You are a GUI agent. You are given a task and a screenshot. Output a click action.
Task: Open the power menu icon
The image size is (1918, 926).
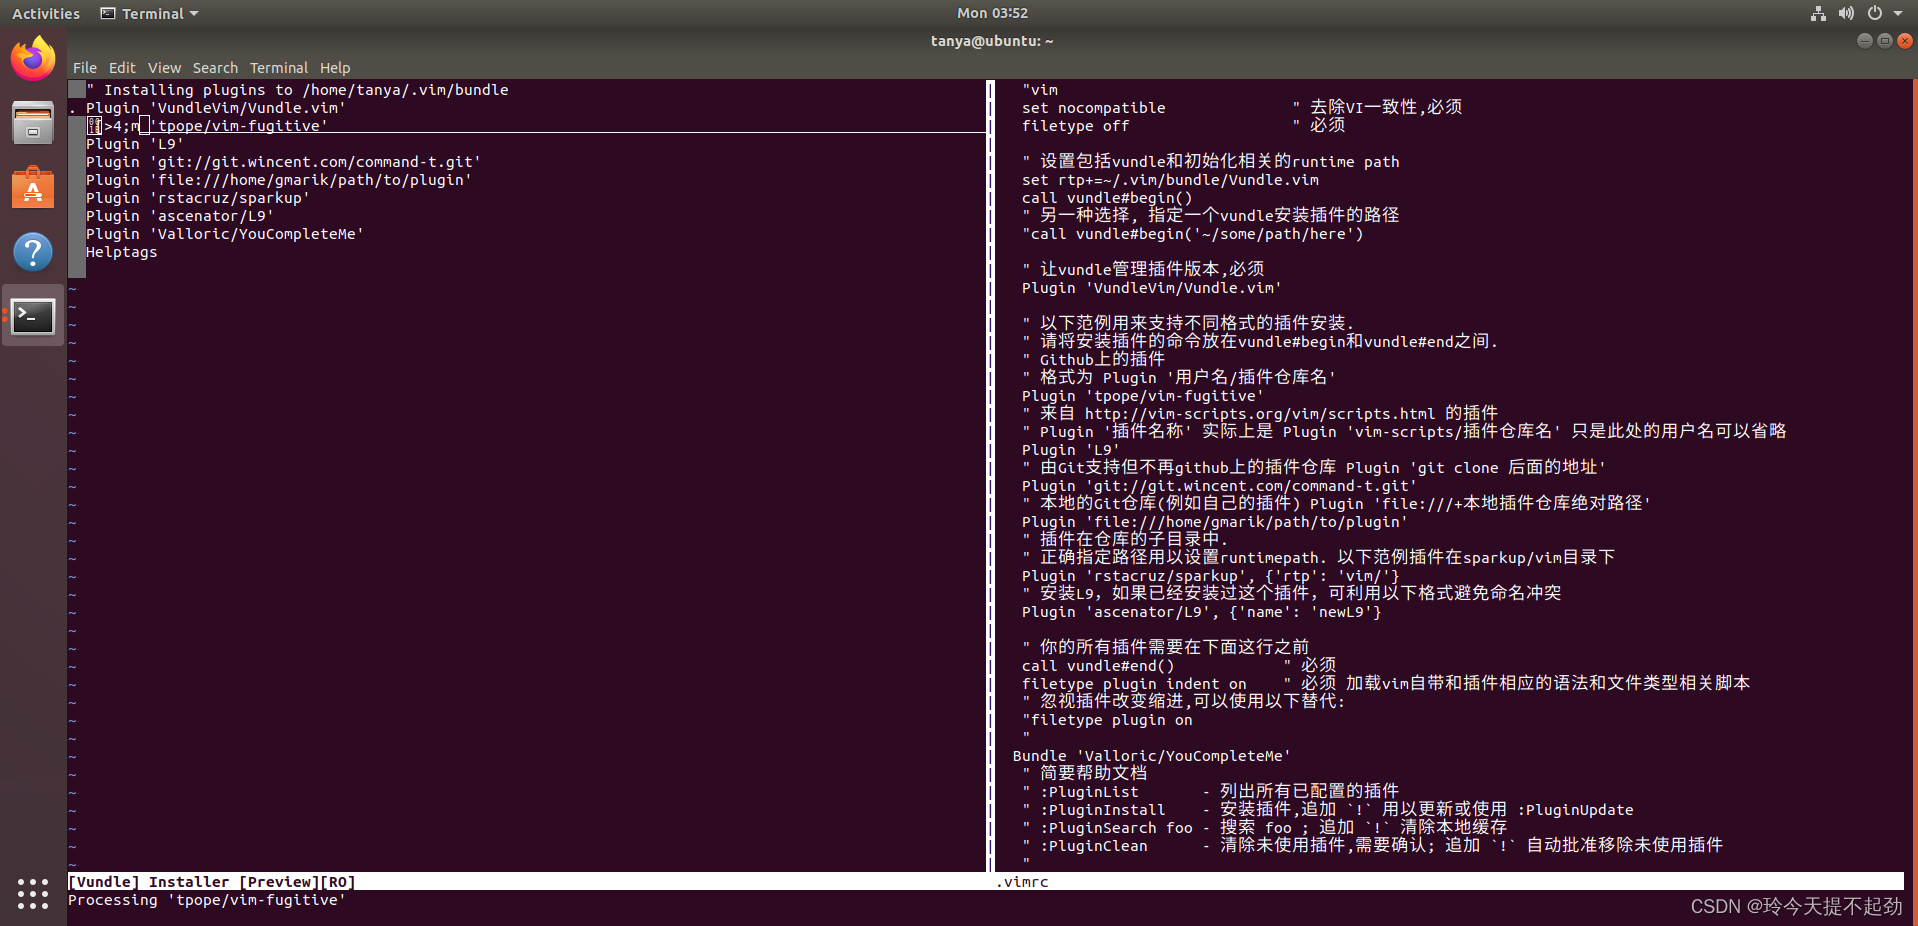click(1875, 13)
